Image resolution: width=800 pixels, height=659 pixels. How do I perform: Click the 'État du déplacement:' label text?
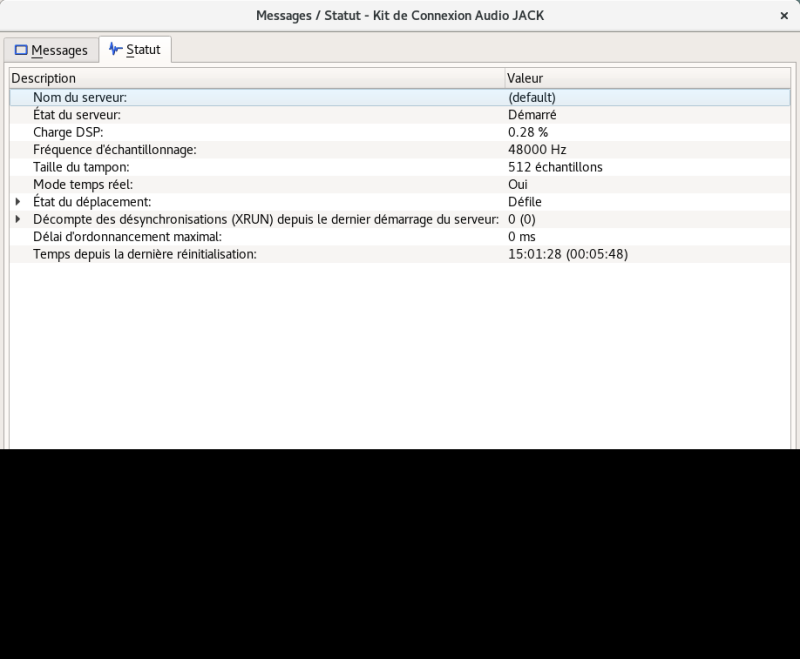coord(92,201)
